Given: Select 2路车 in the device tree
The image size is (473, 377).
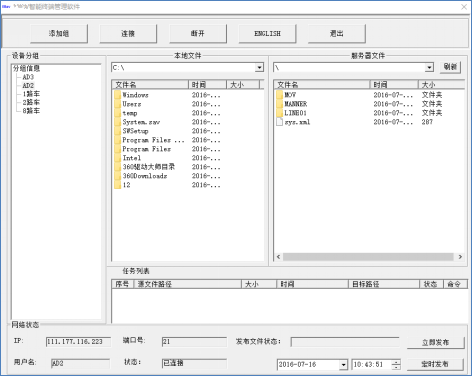Looking at the screenshot, I should tap(31, 102).
